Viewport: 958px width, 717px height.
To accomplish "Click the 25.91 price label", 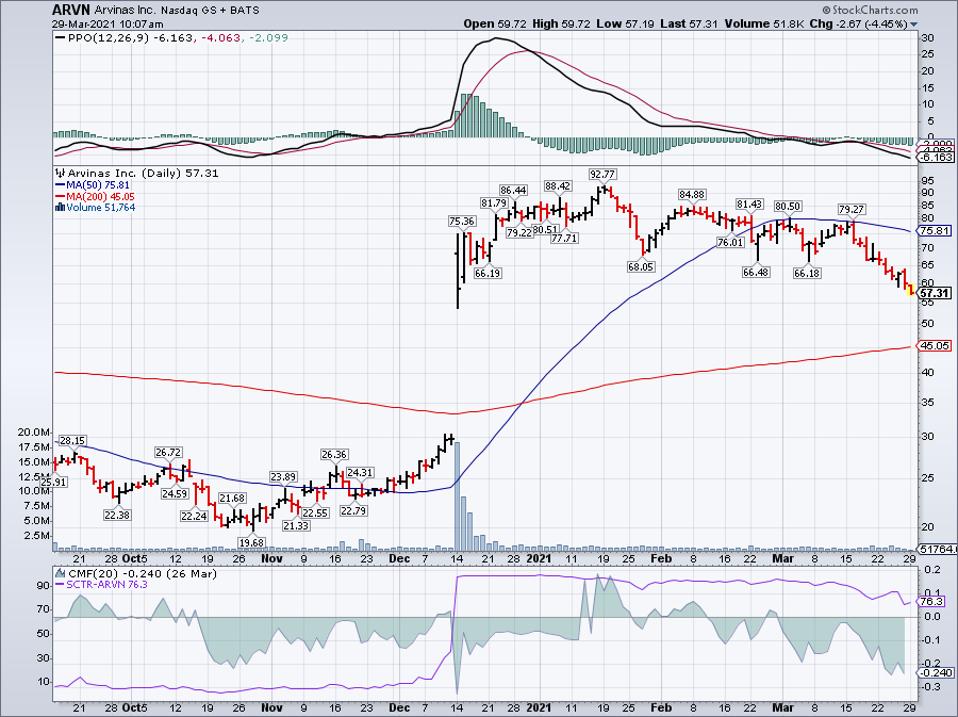I will point(54,482).
